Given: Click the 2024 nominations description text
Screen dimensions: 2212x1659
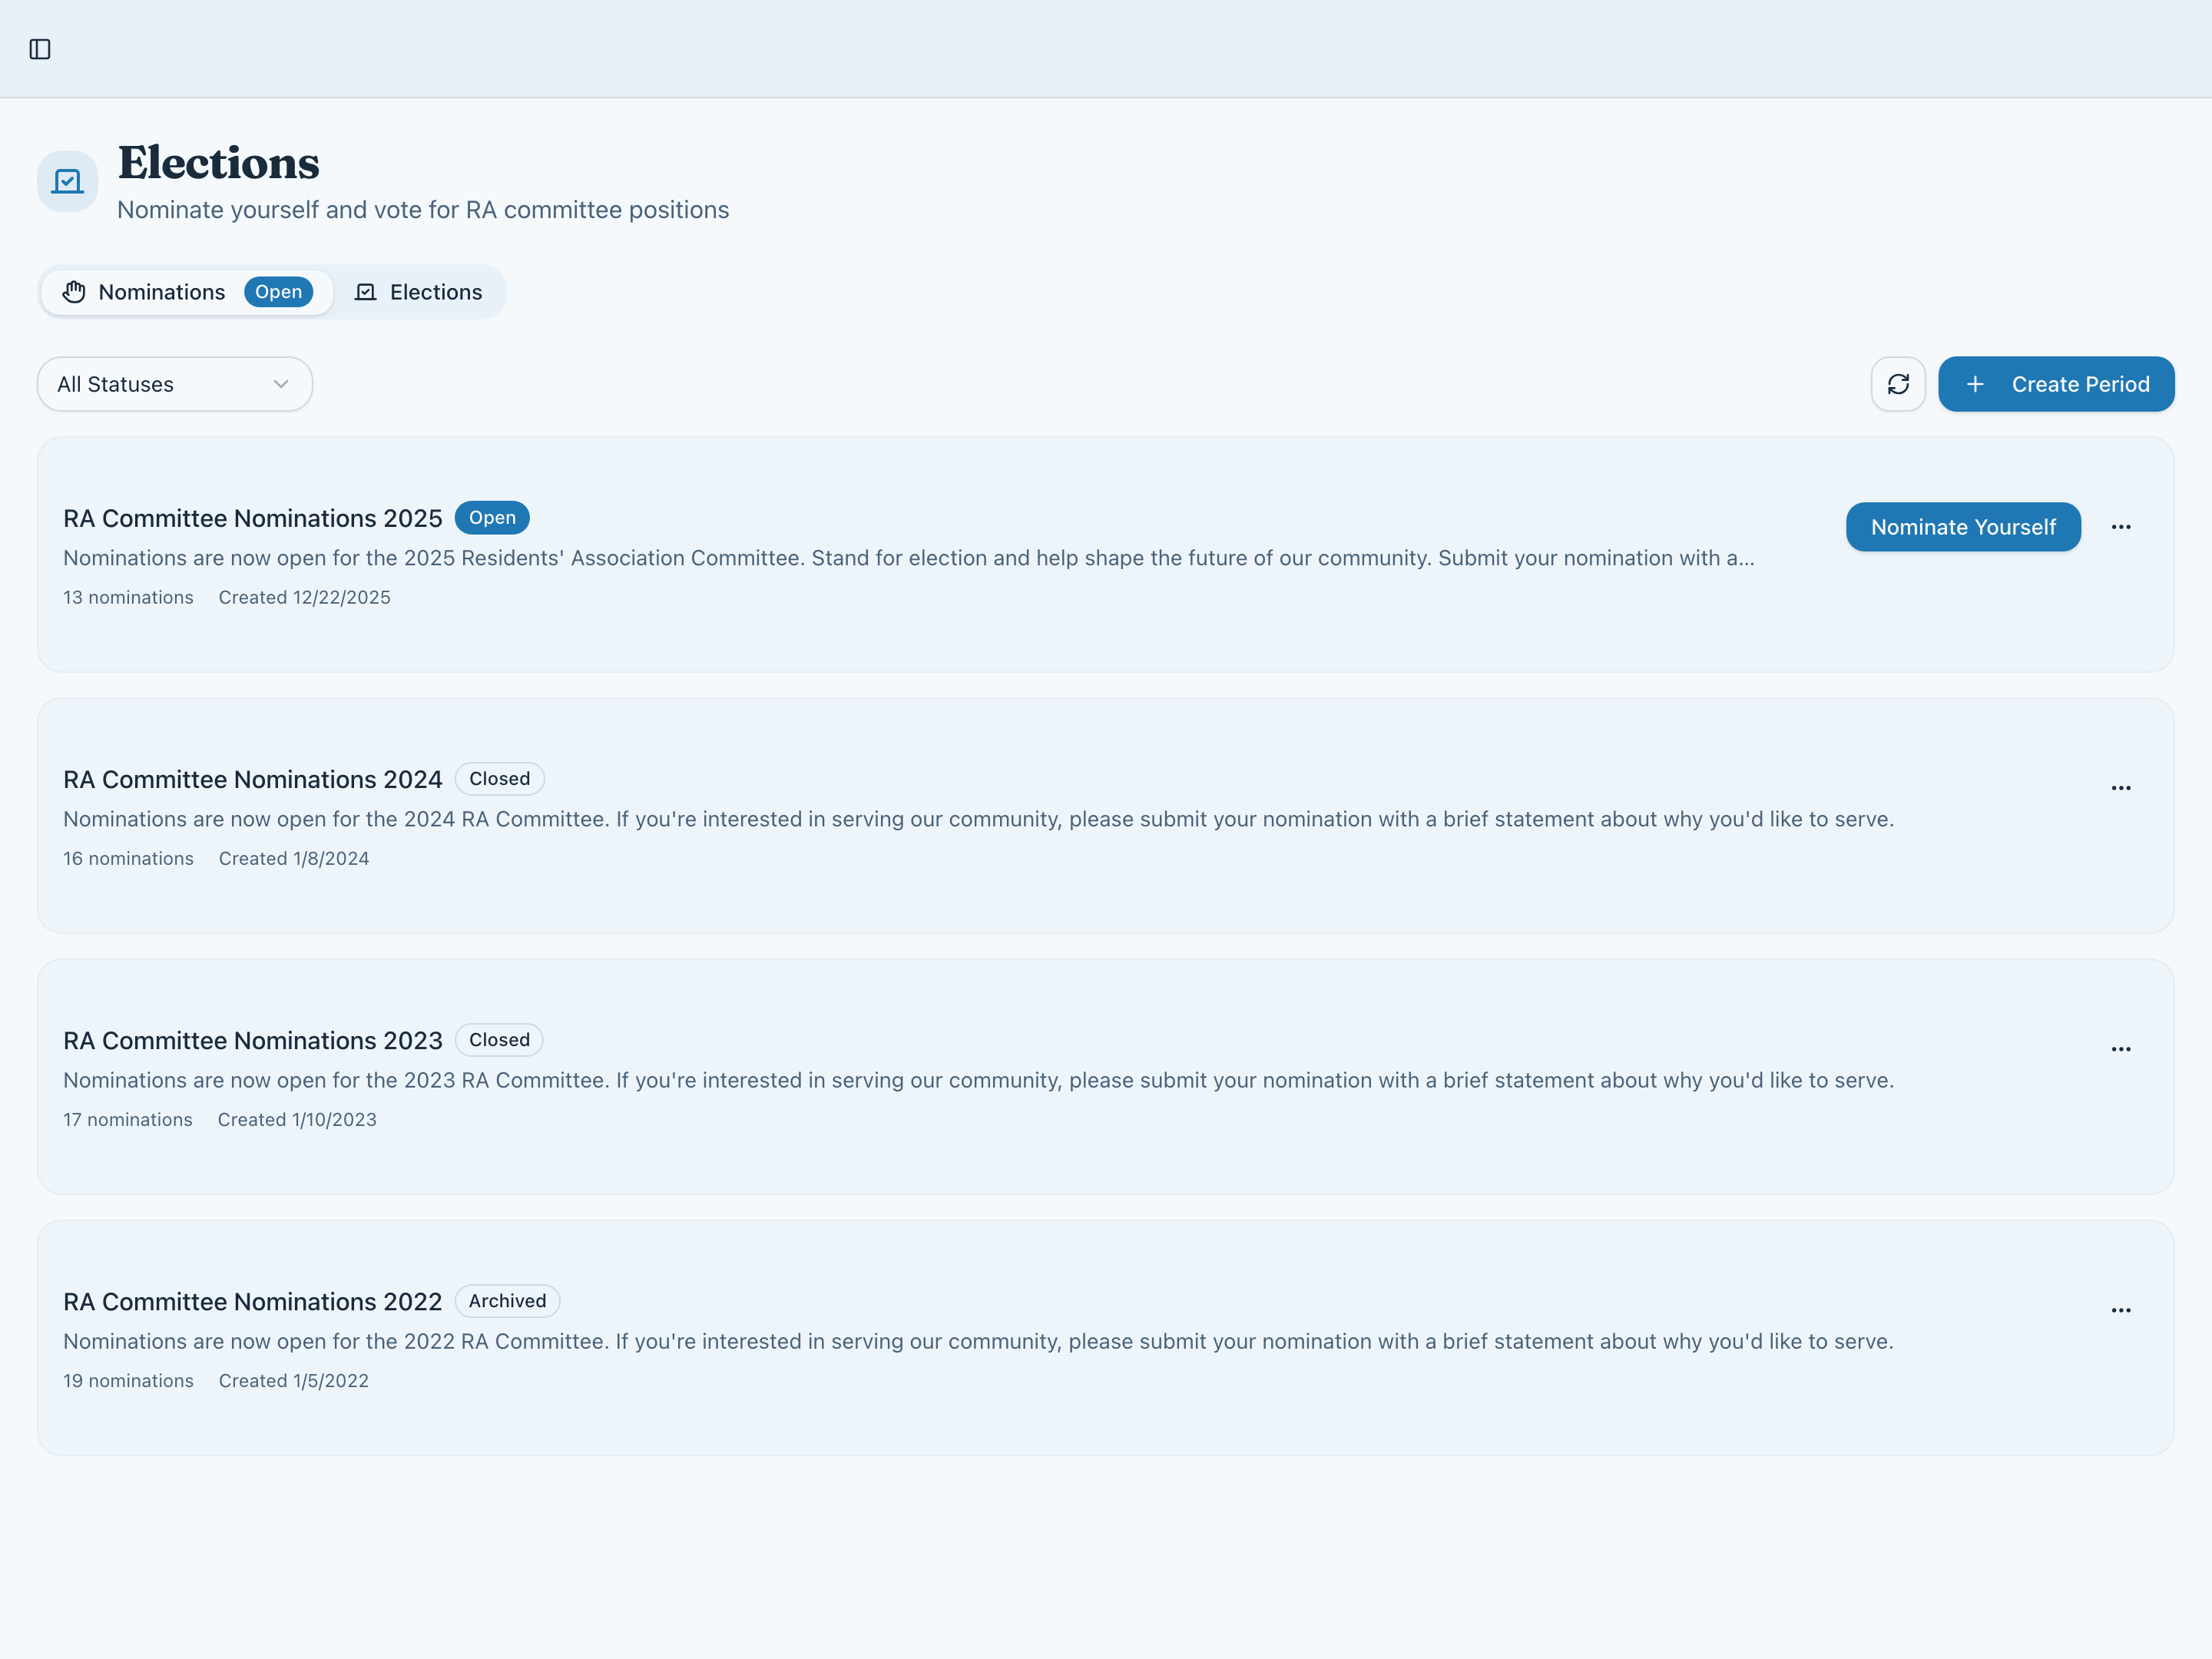Looking at the screenshot, I should [x=978, y=819].
